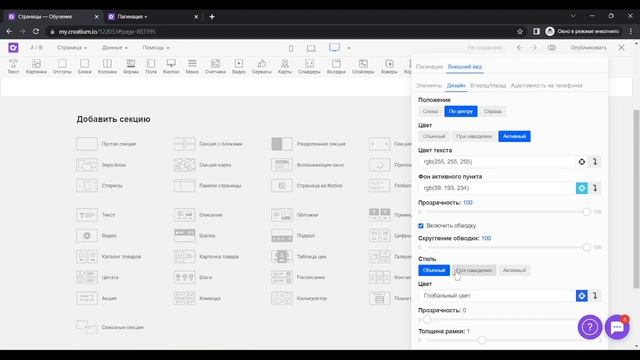The image size is (640, 360).
Task: Select the Колонки columns tool
Action: pyautogui.click(x=107, y=66)
